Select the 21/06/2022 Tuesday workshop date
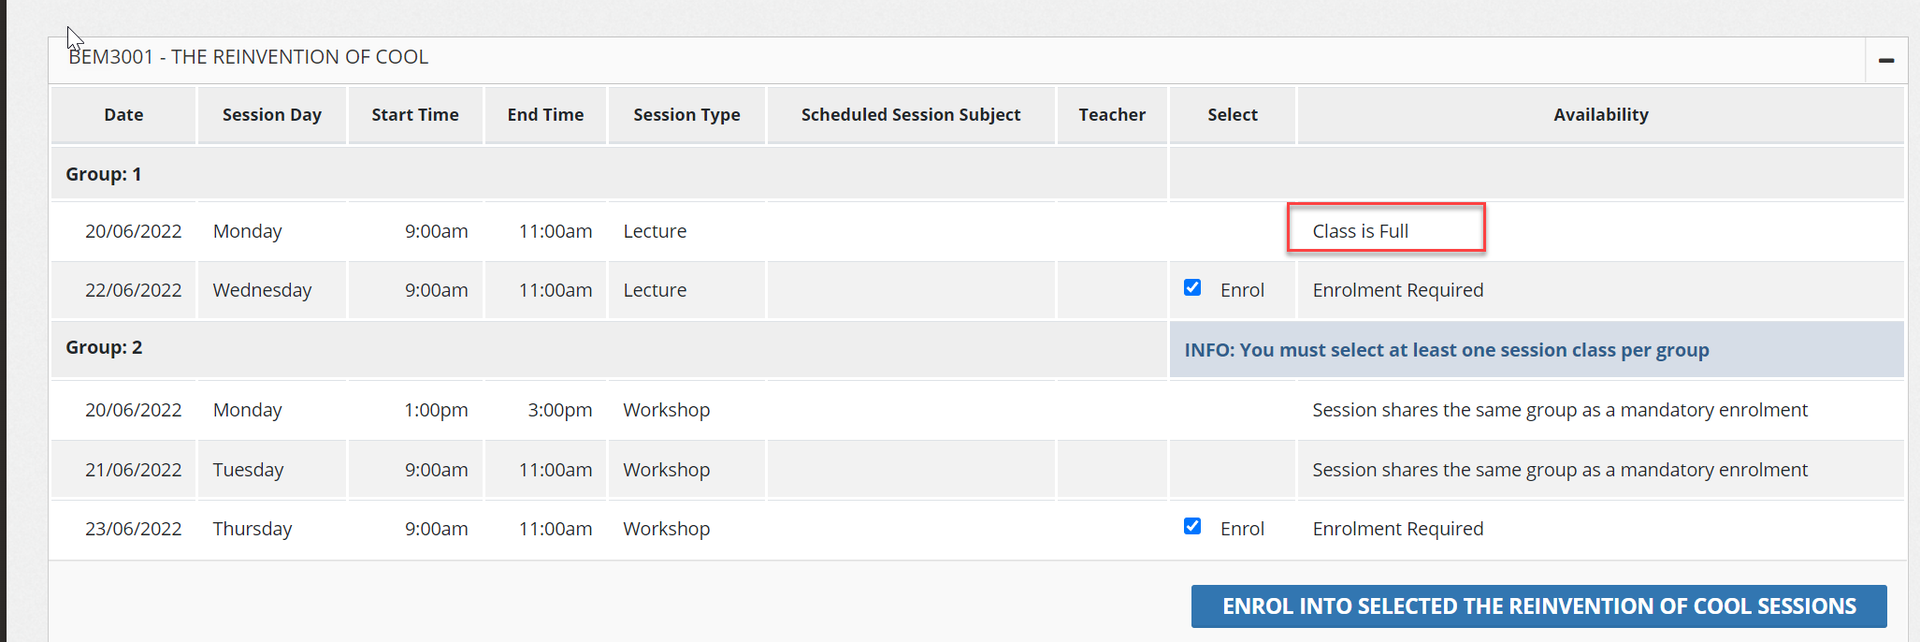1920x642 pixels. [133, 470]
